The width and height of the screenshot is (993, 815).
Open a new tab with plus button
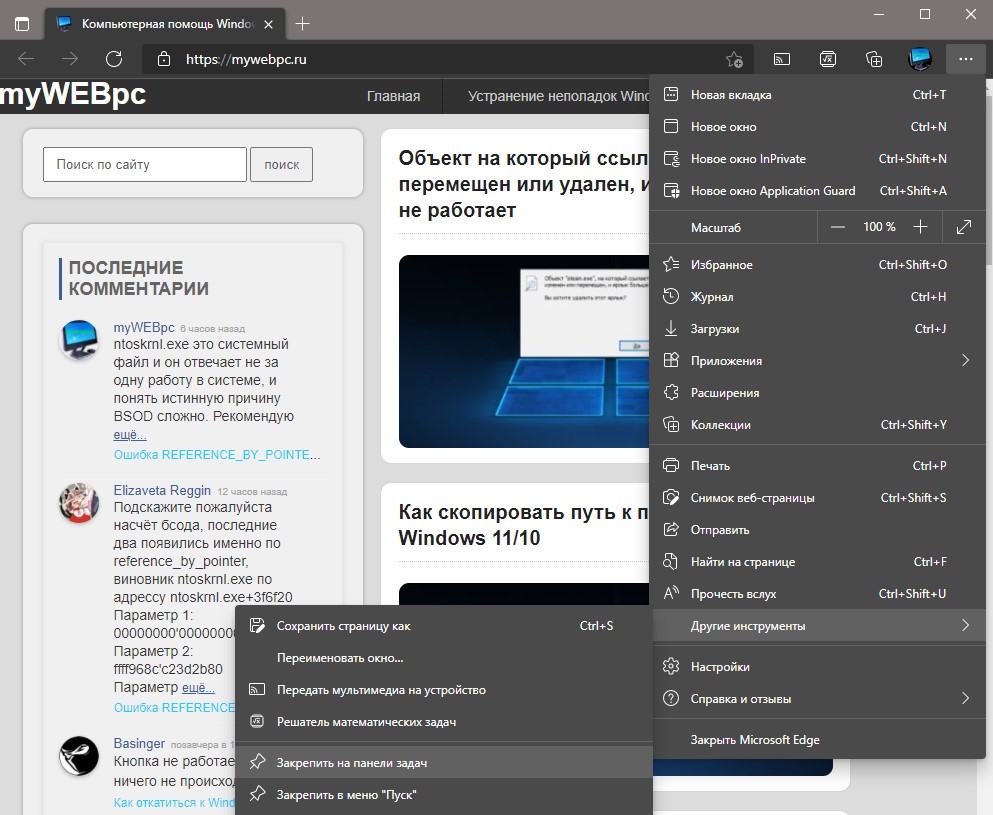click(x=303, y=24)
